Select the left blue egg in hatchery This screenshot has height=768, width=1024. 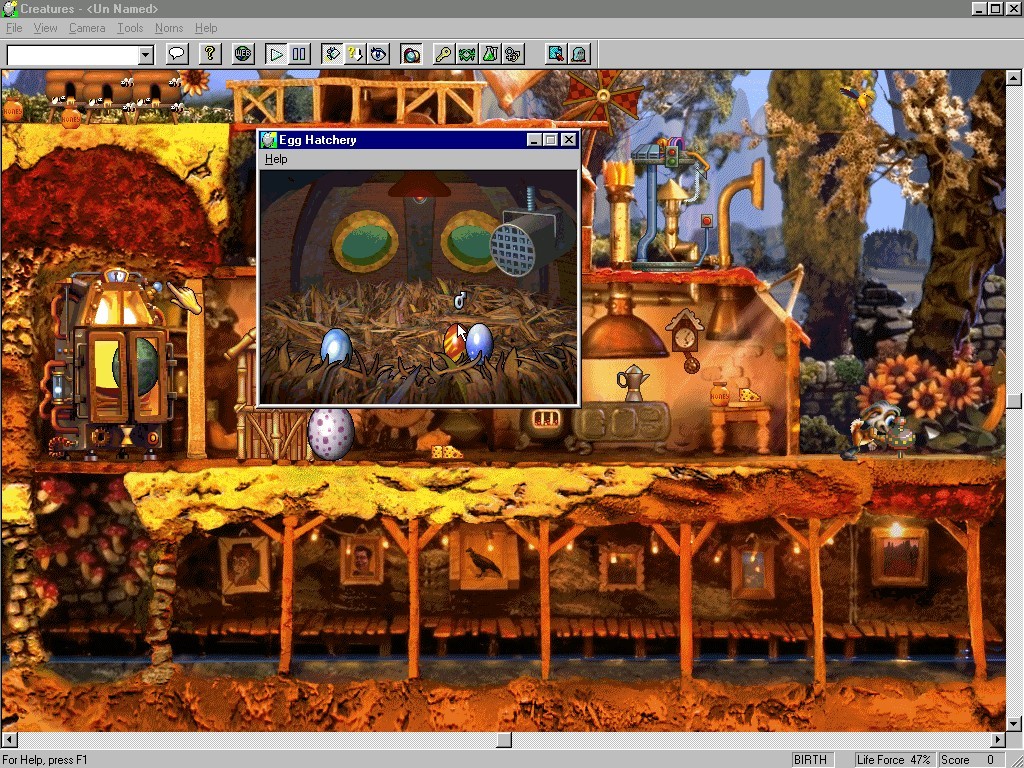pyautogui.click(x=336, y=346)
